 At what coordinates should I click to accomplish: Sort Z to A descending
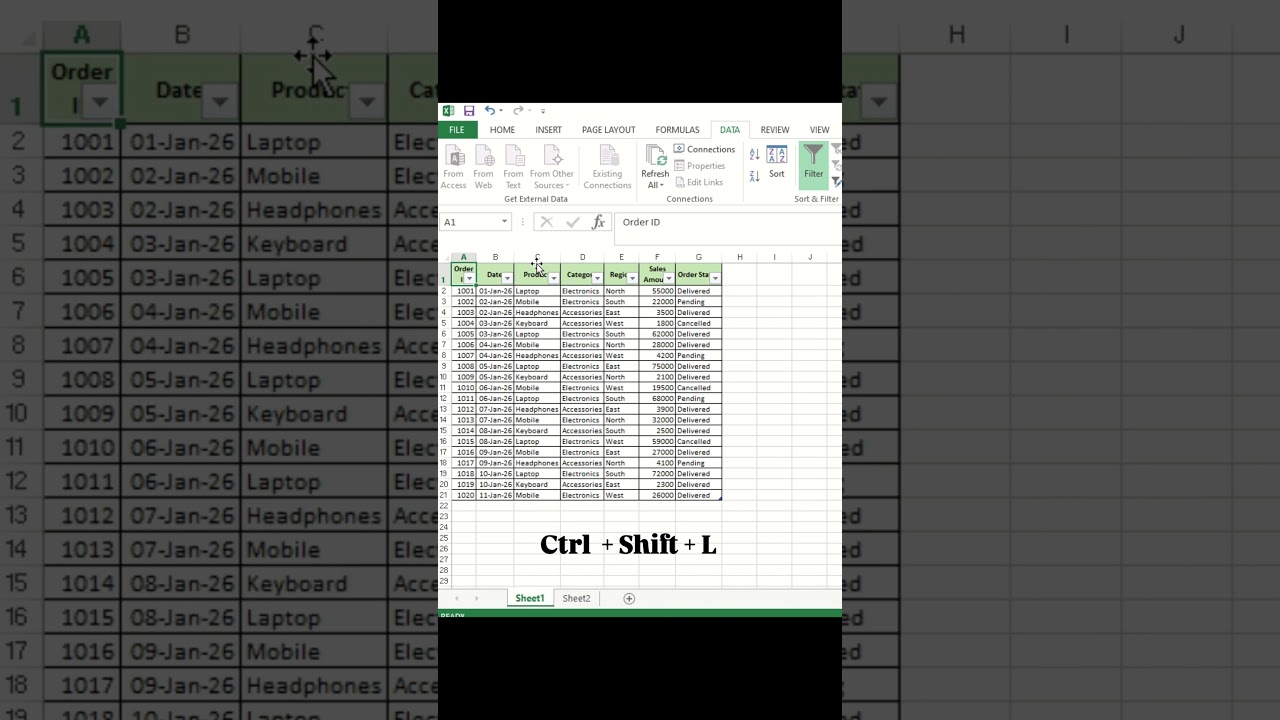coord(754,176)
